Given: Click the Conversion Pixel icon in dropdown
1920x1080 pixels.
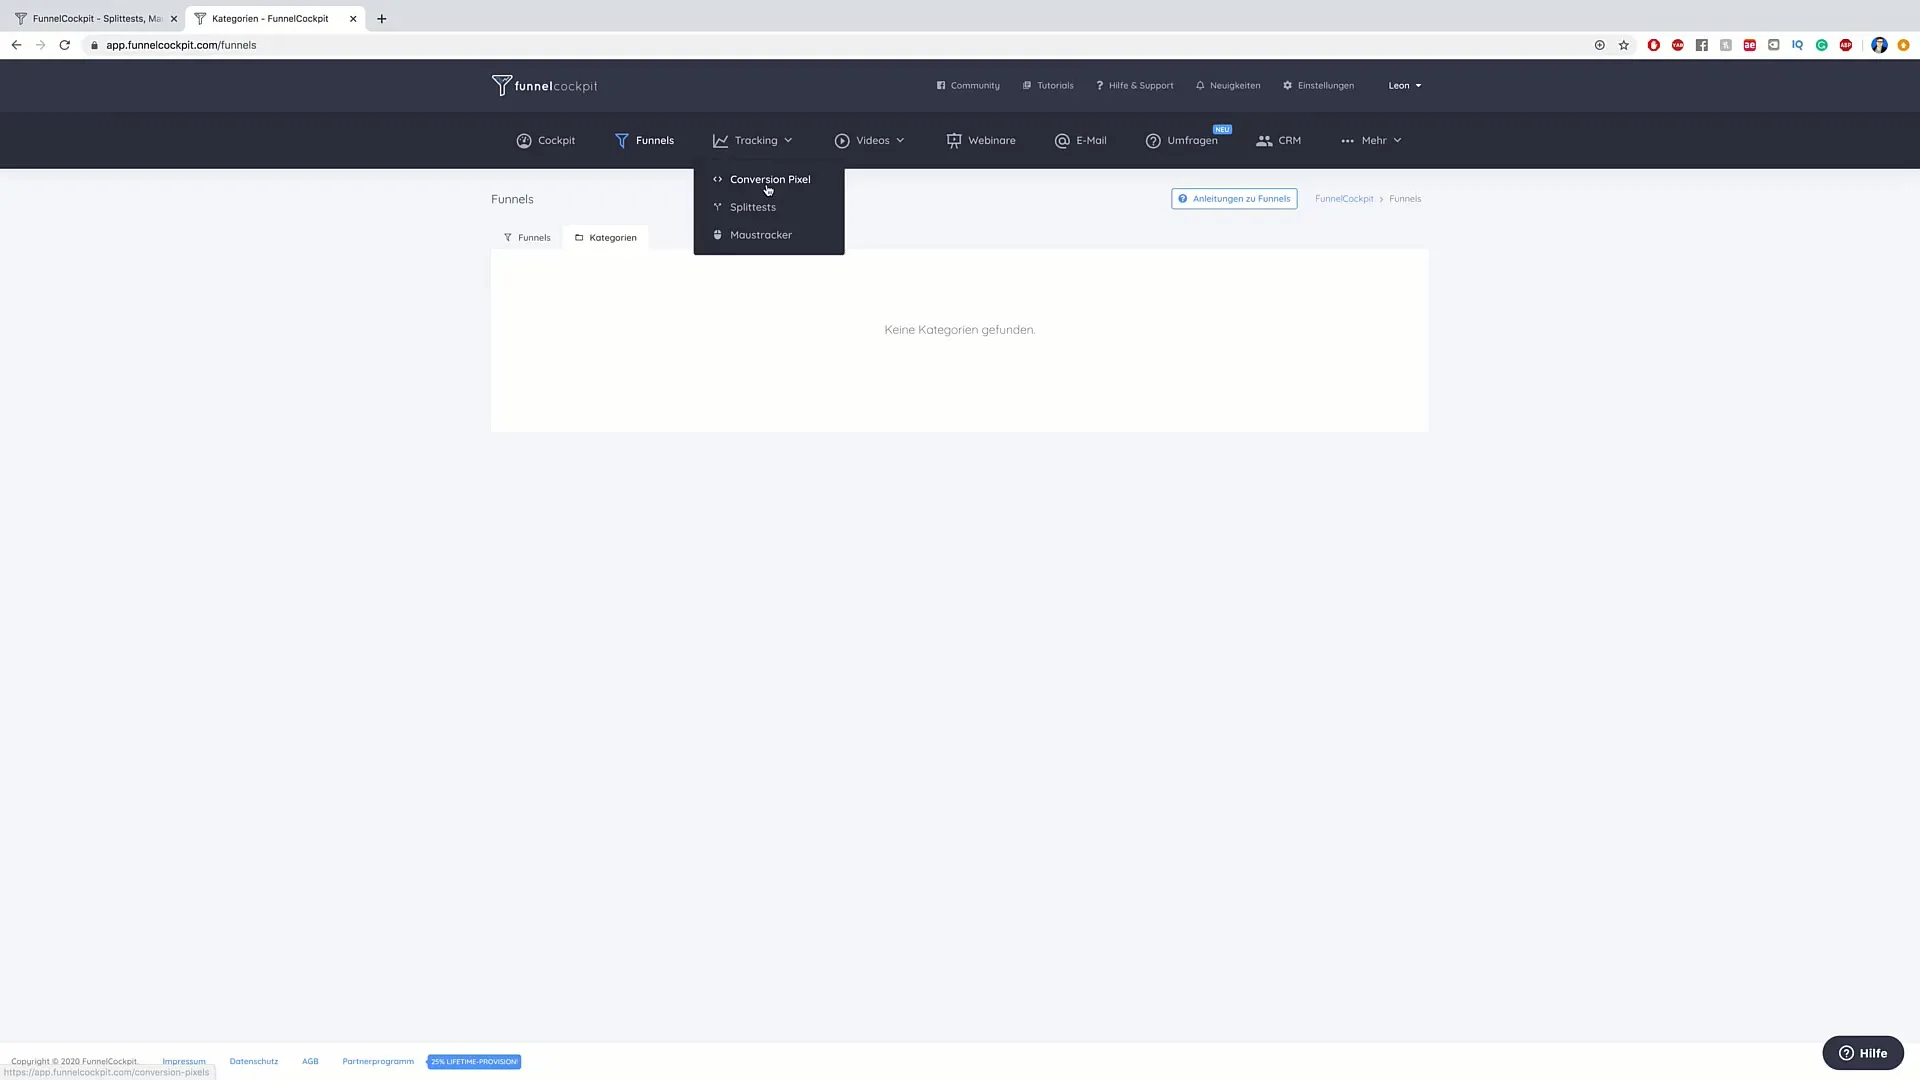Looking at the screenshot, I should click(717, 178).
